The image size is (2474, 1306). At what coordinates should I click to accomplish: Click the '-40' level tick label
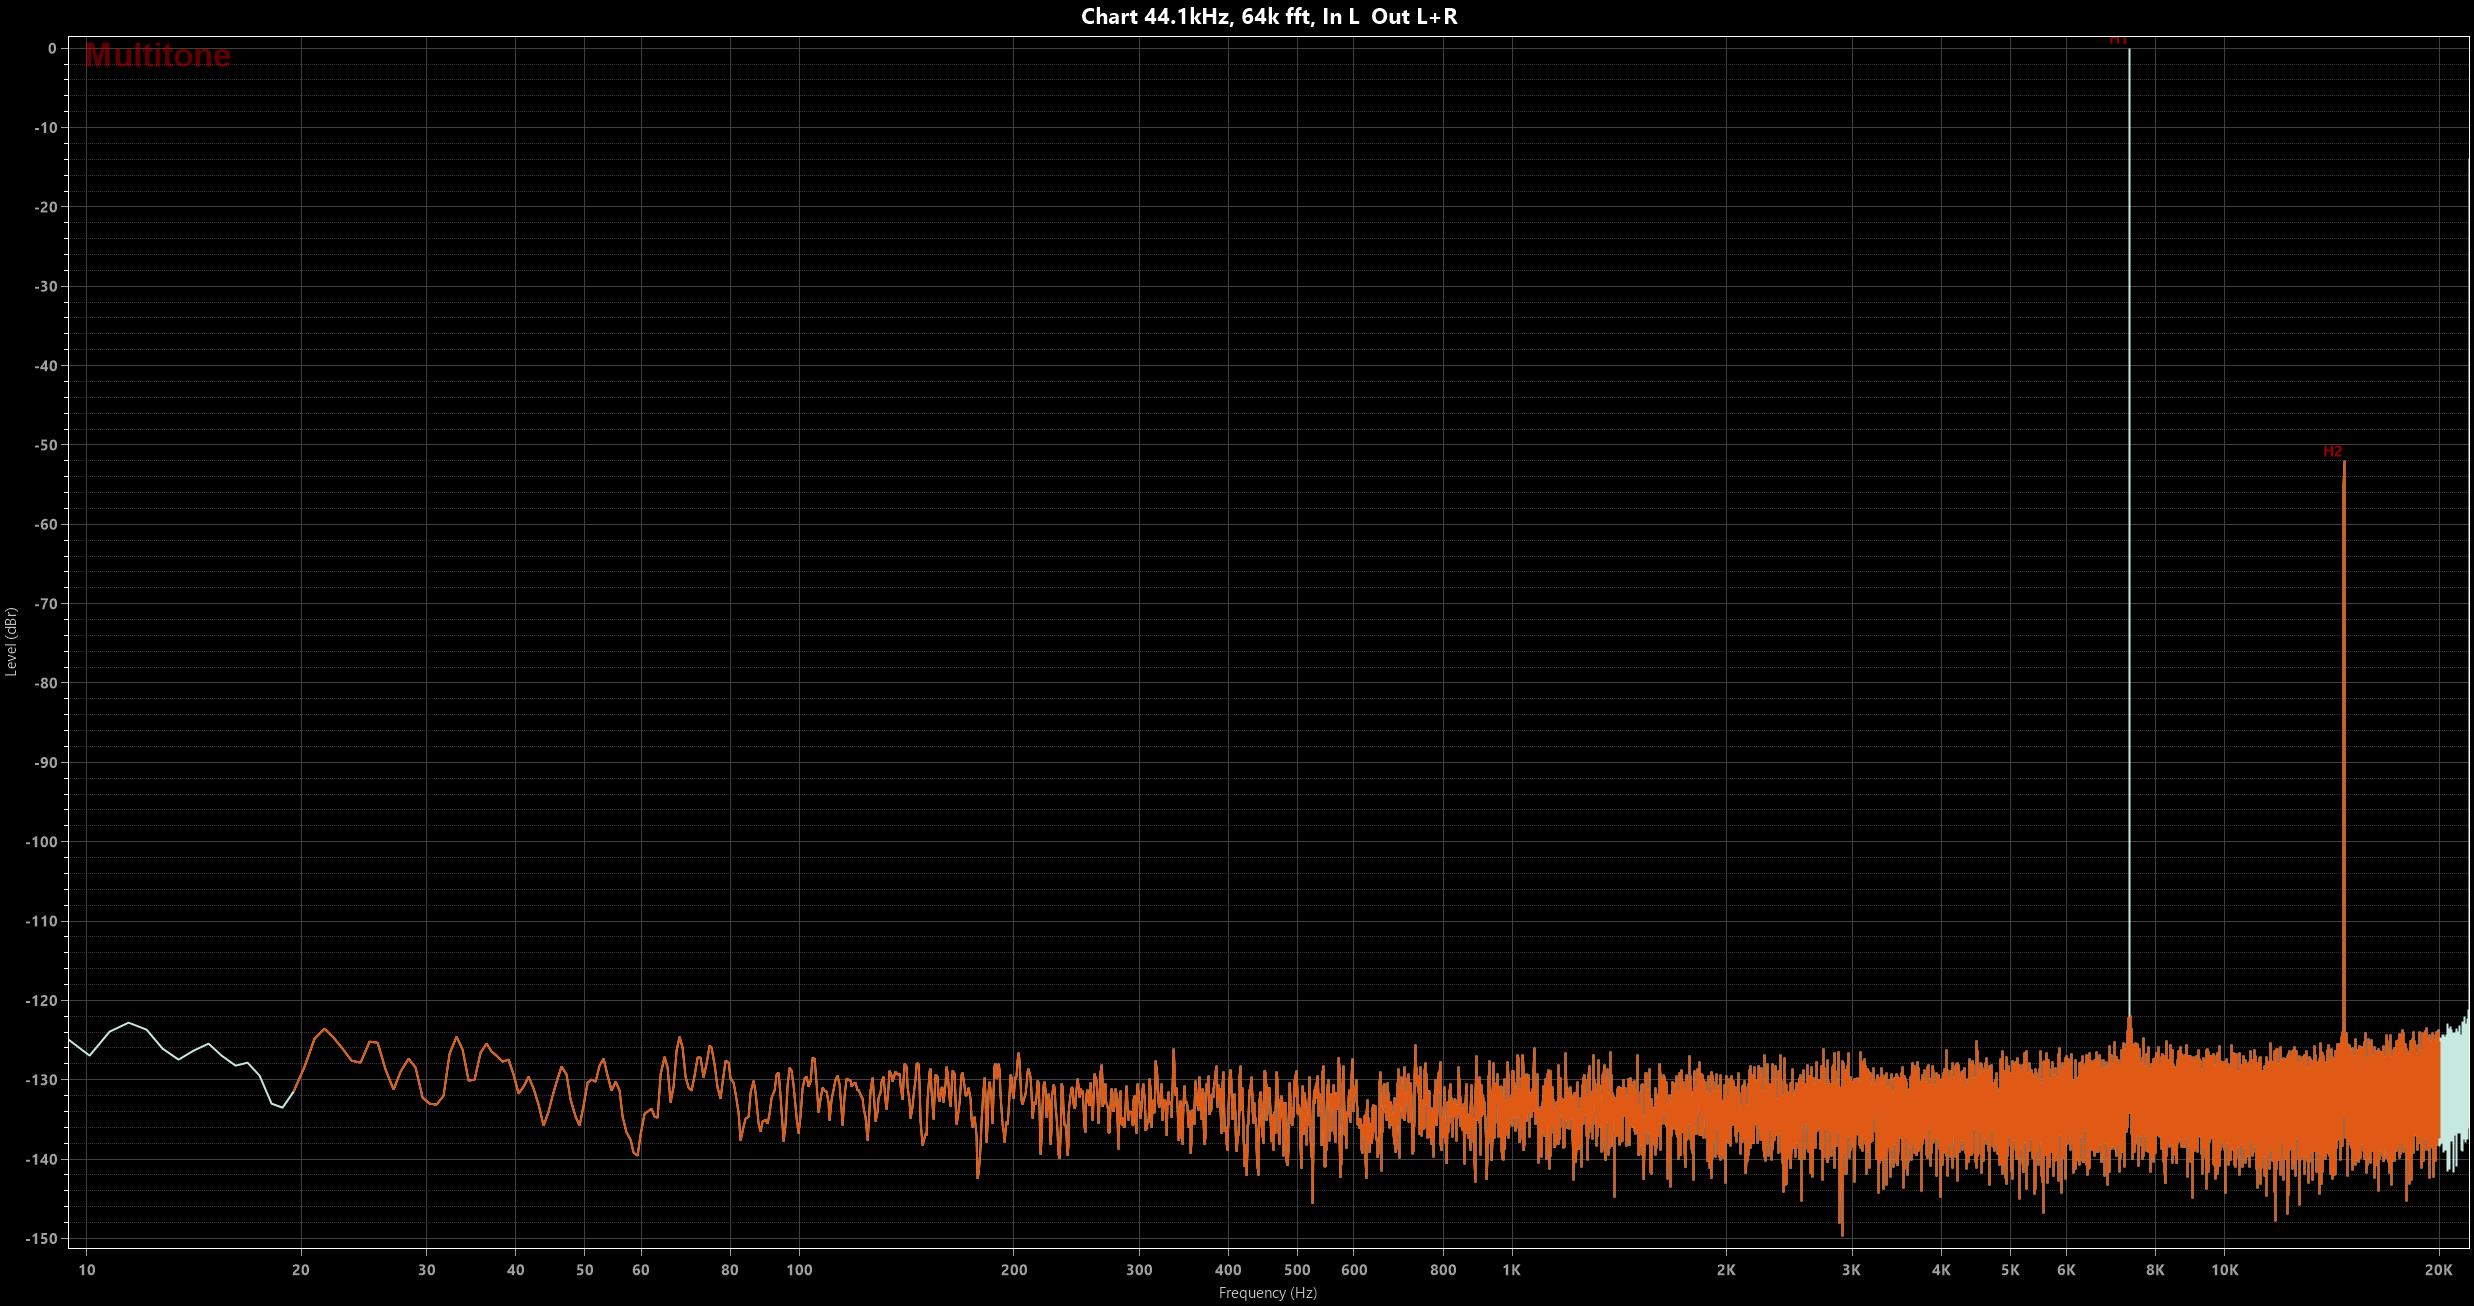[x=44, y=366]
